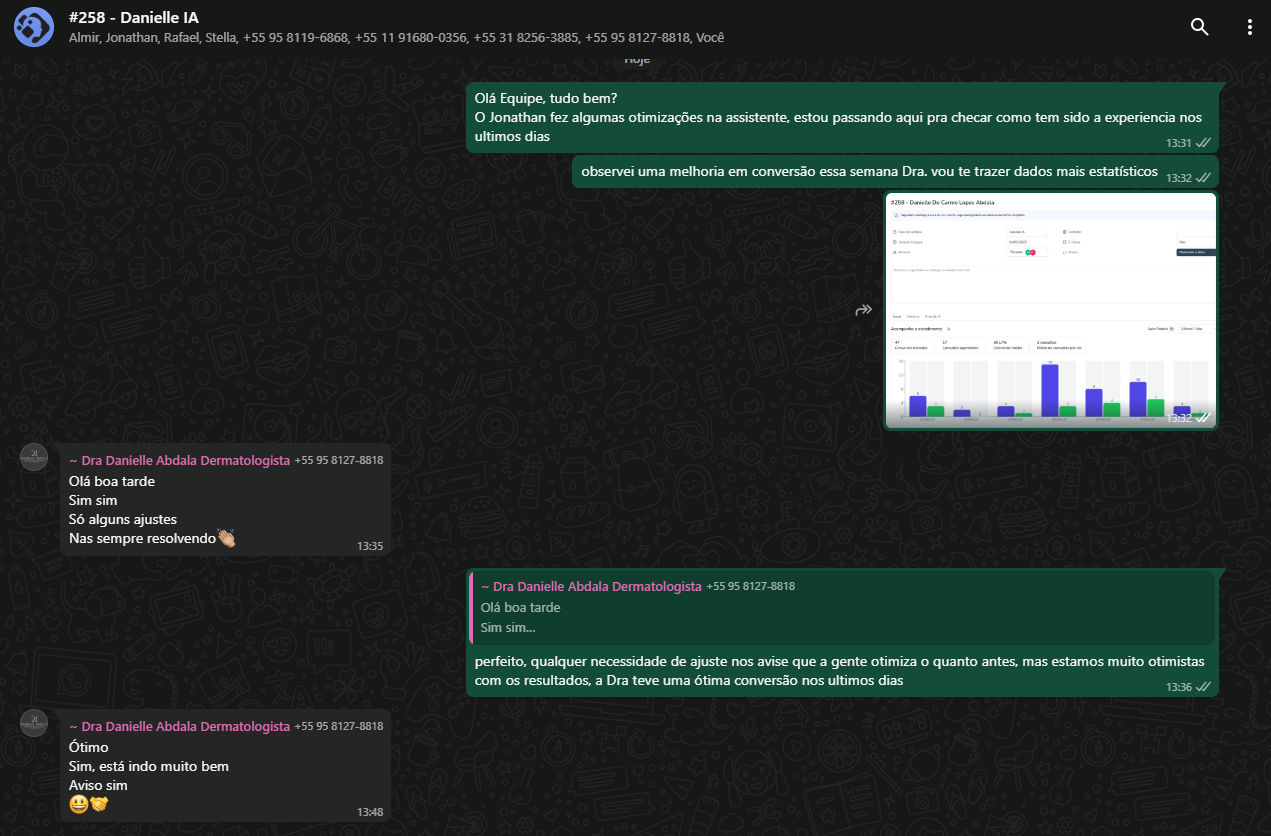Click the group avatar in the header
Image resolution: width=1271 pixels, height=836 pixels.
tap(34, 26)
